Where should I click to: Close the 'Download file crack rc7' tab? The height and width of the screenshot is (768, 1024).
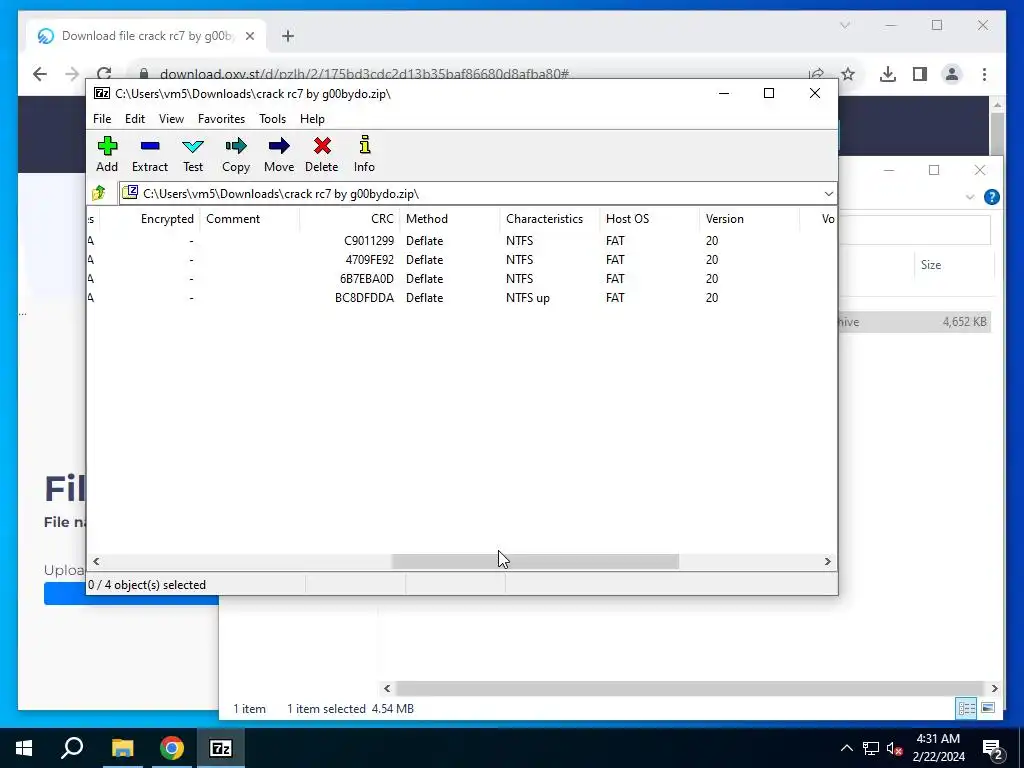(249, 36)
